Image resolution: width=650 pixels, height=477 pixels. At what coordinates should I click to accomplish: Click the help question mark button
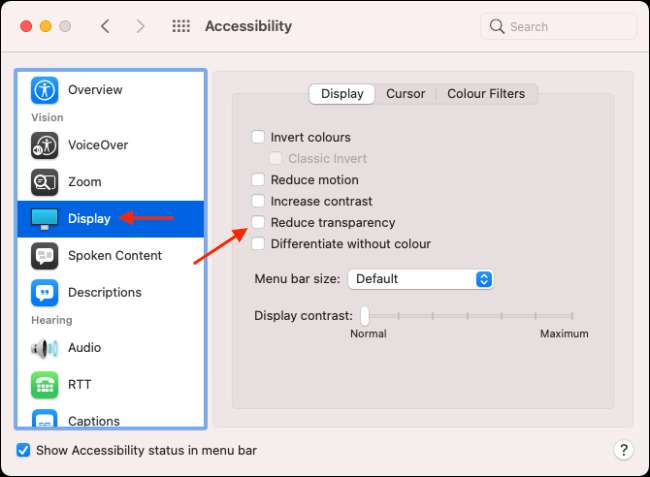[x=622, y=450]
